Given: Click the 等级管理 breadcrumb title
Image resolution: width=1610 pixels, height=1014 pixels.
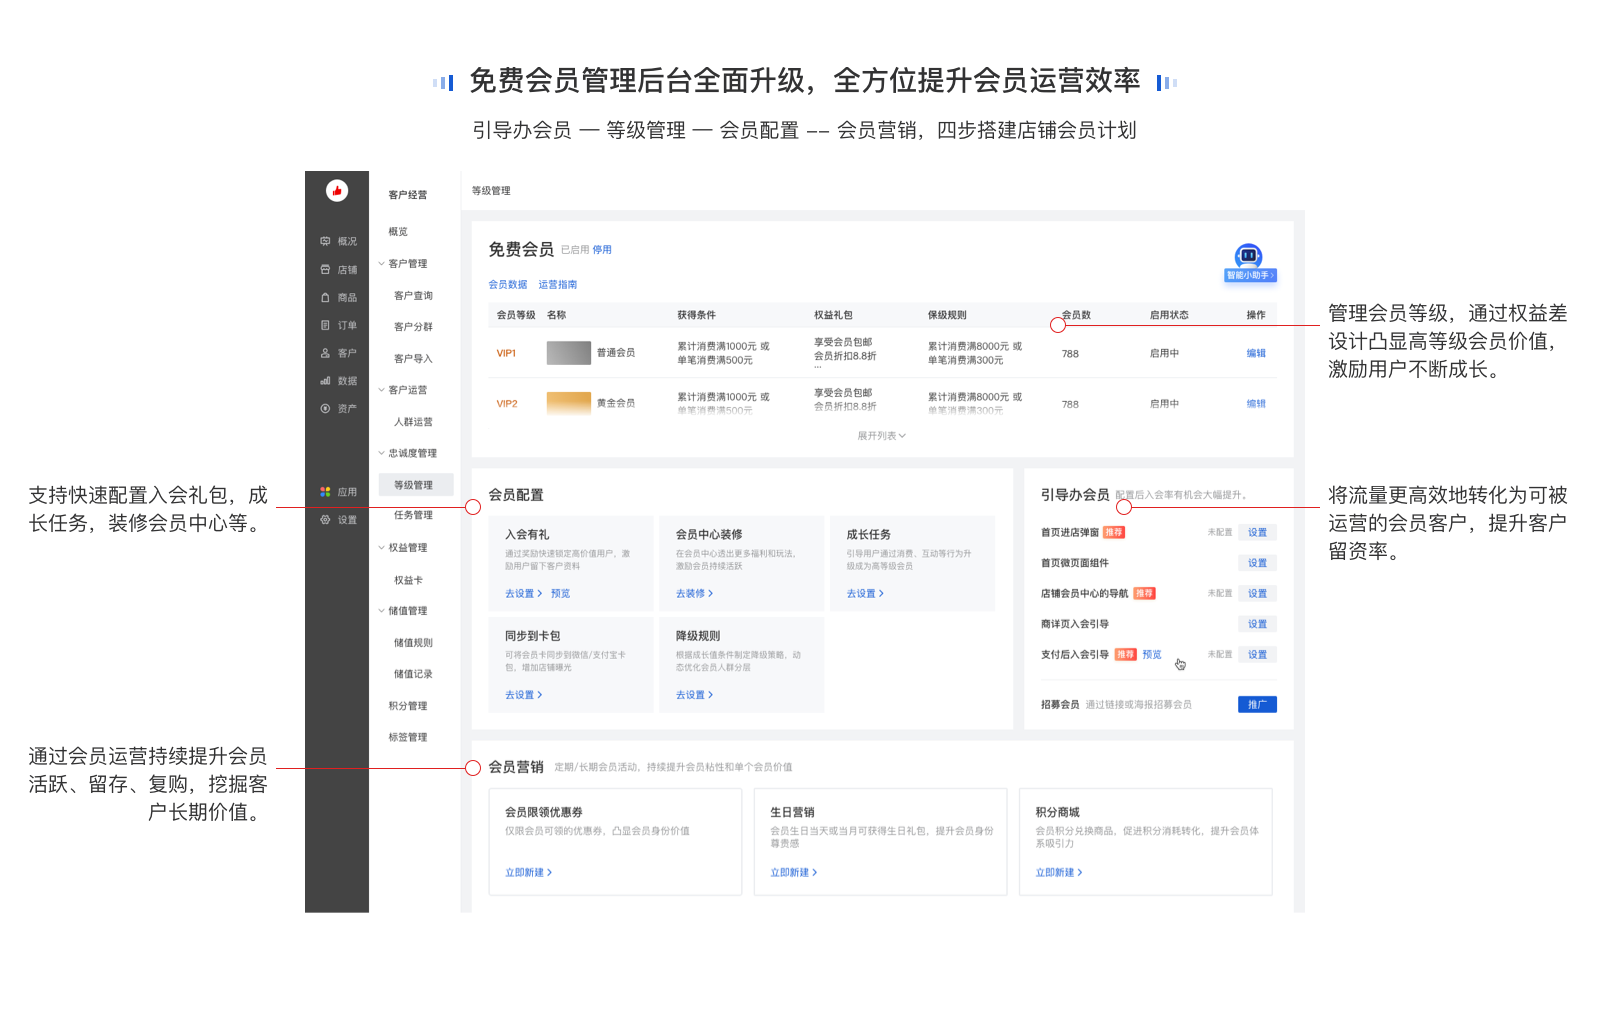Looking at the screenshot, I should (x=491, y=191).
